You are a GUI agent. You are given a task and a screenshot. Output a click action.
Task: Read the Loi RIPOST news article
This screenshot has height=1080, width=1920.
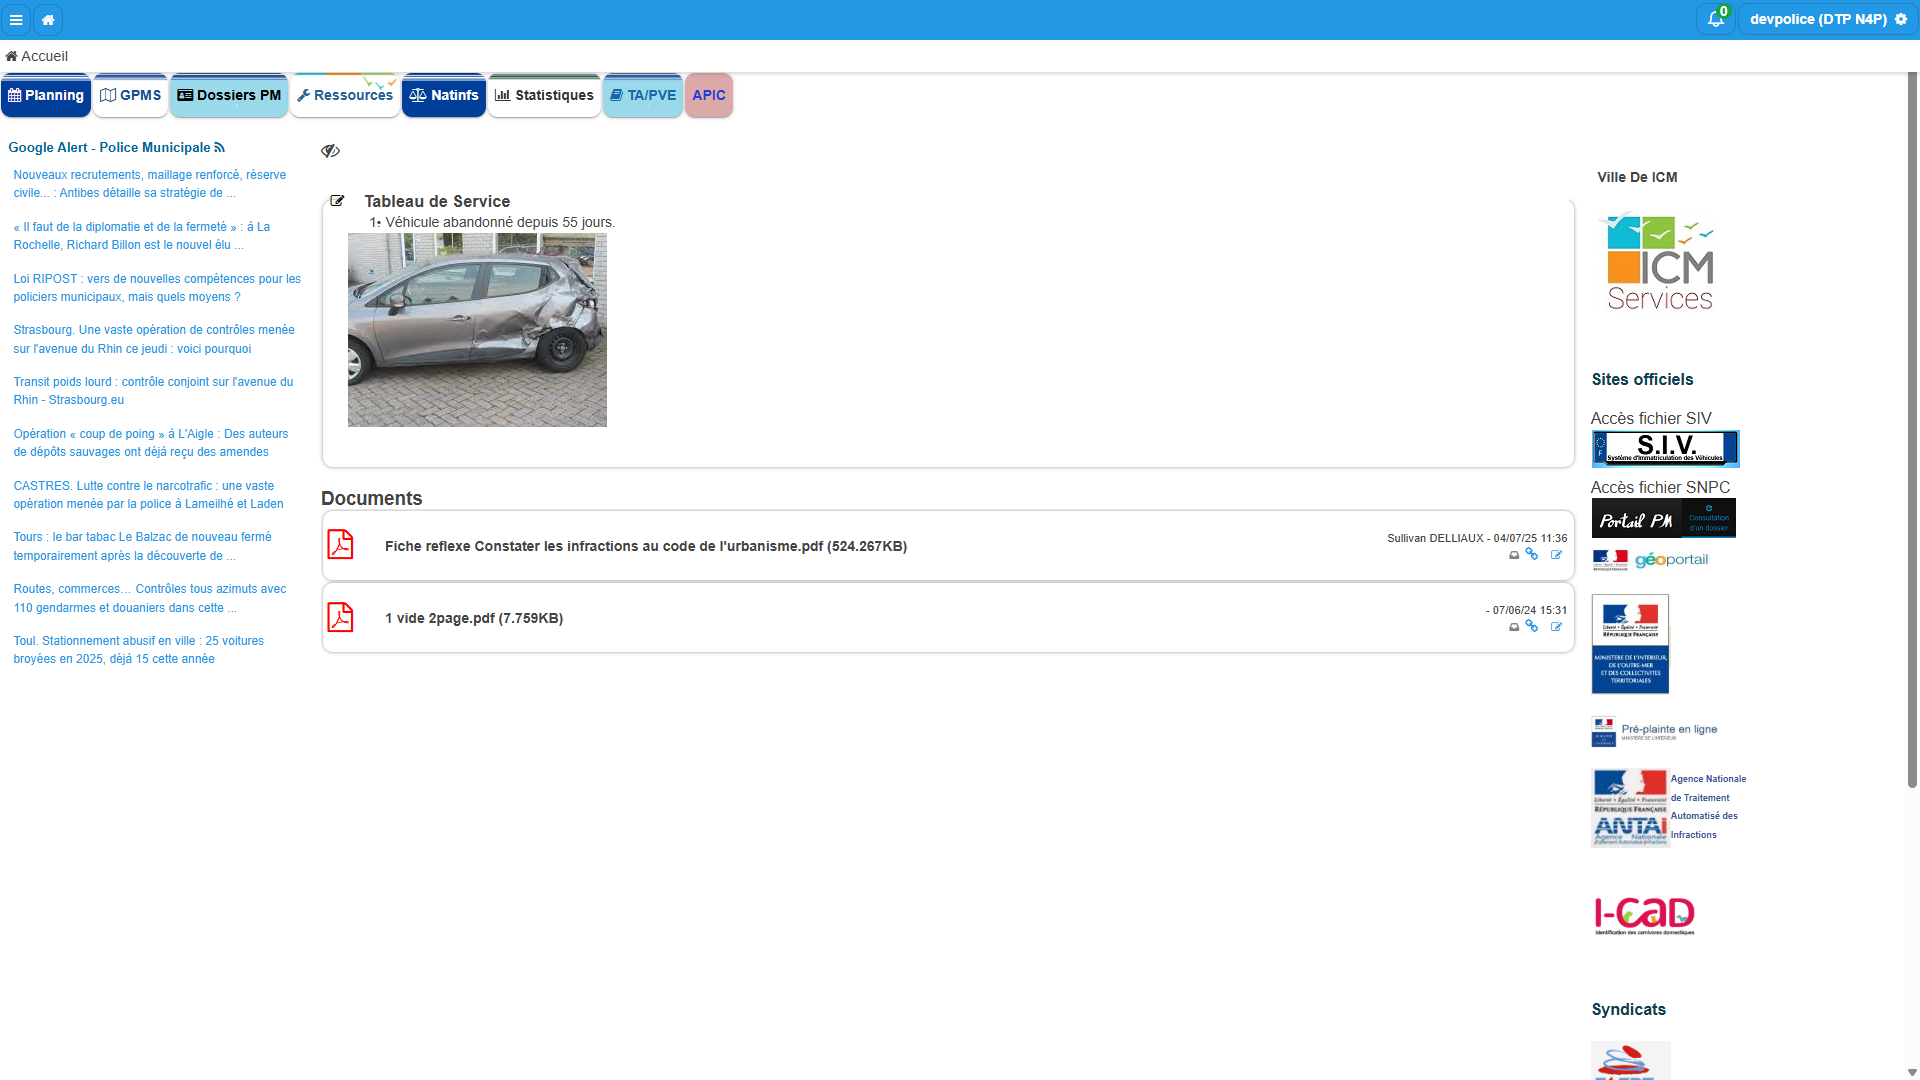tap(157, 288)
